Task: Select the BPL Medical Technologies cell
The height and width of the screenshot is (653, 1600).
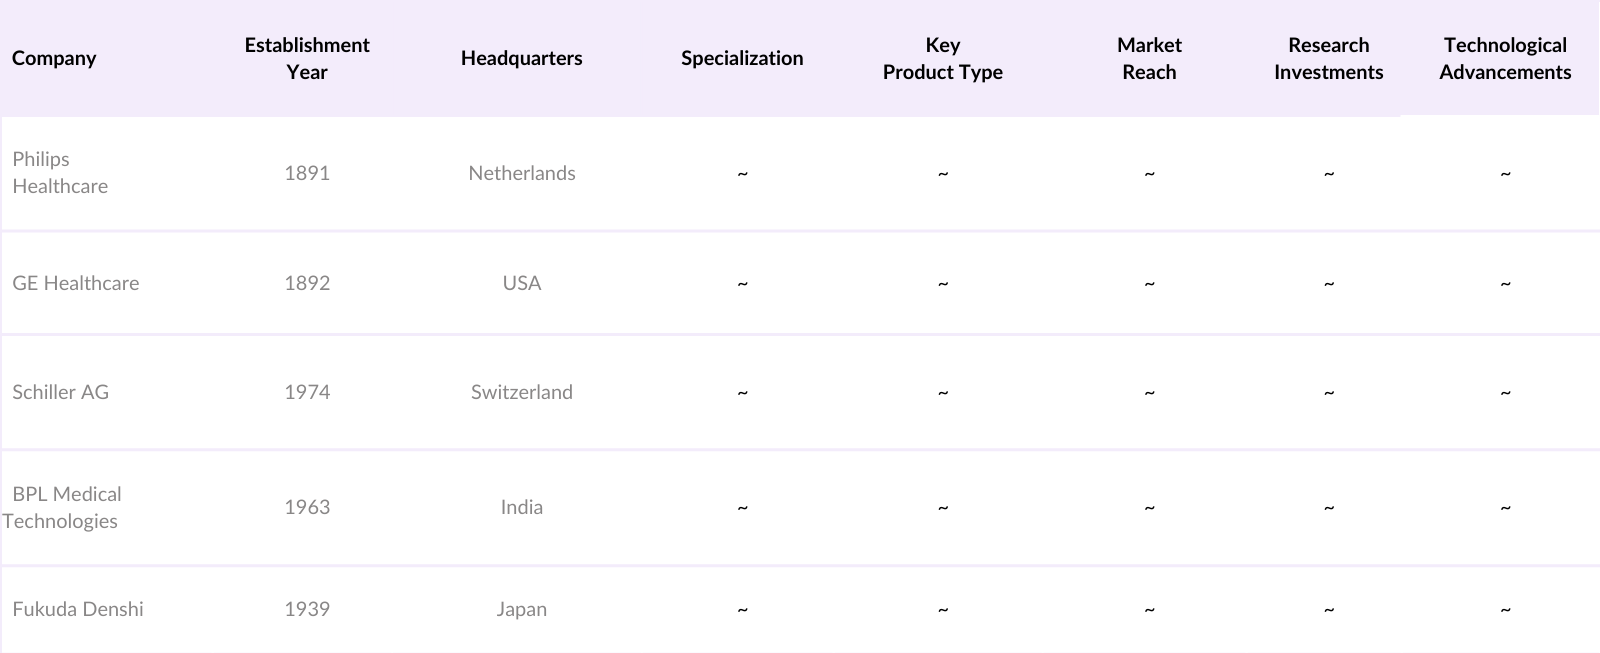Action: 62,507
